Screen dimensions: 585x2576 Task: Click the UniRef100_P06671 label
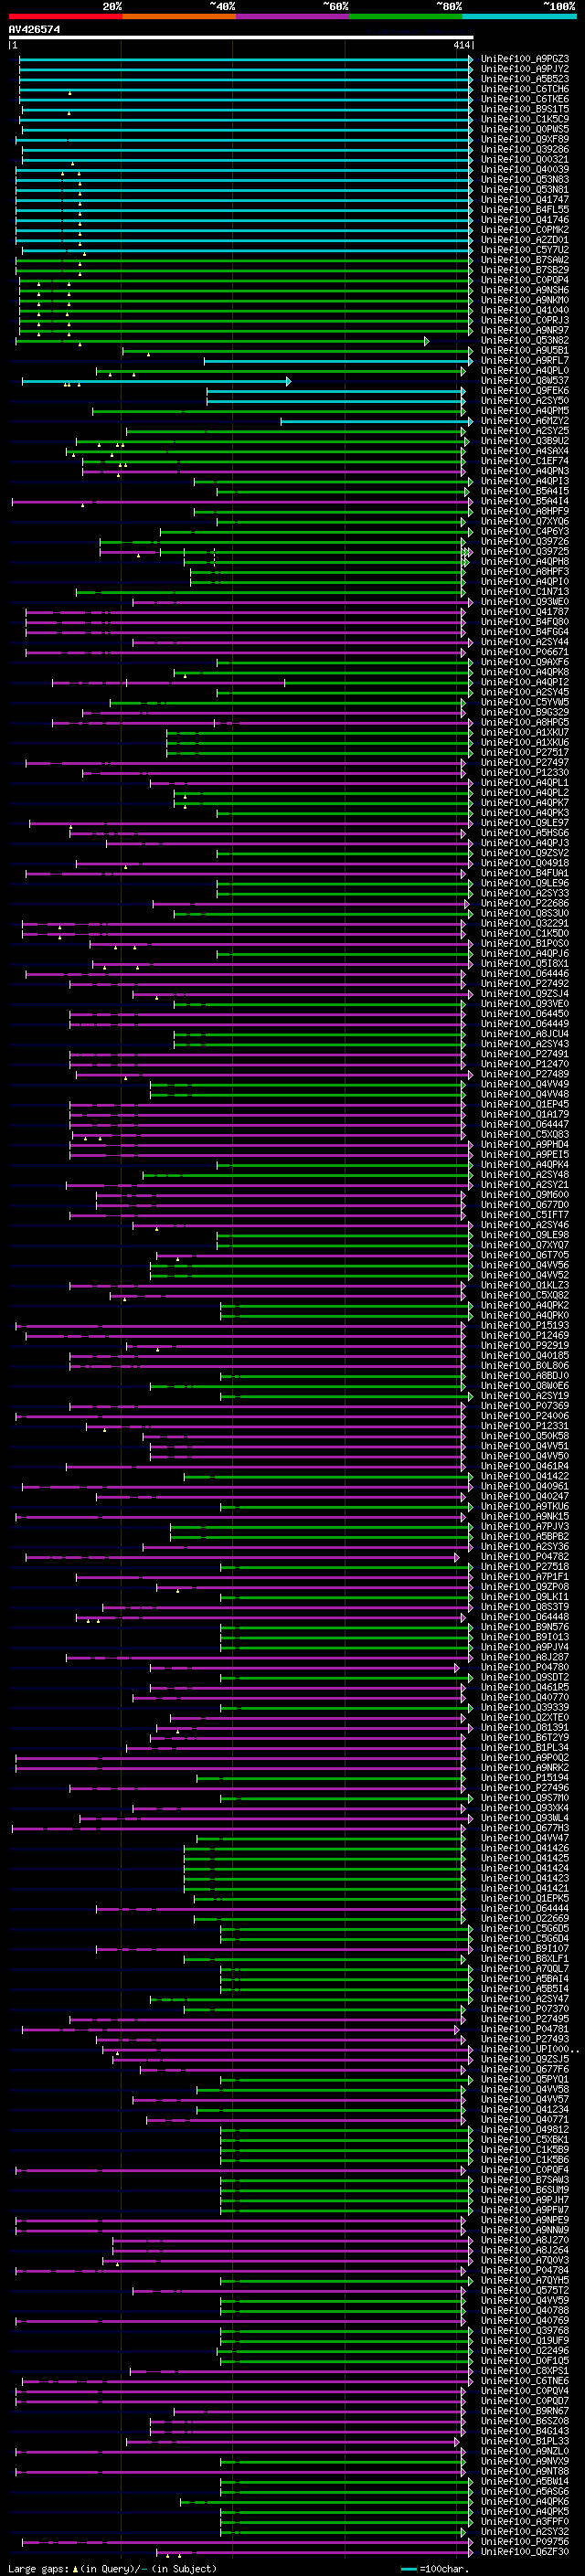pos(525,652)
